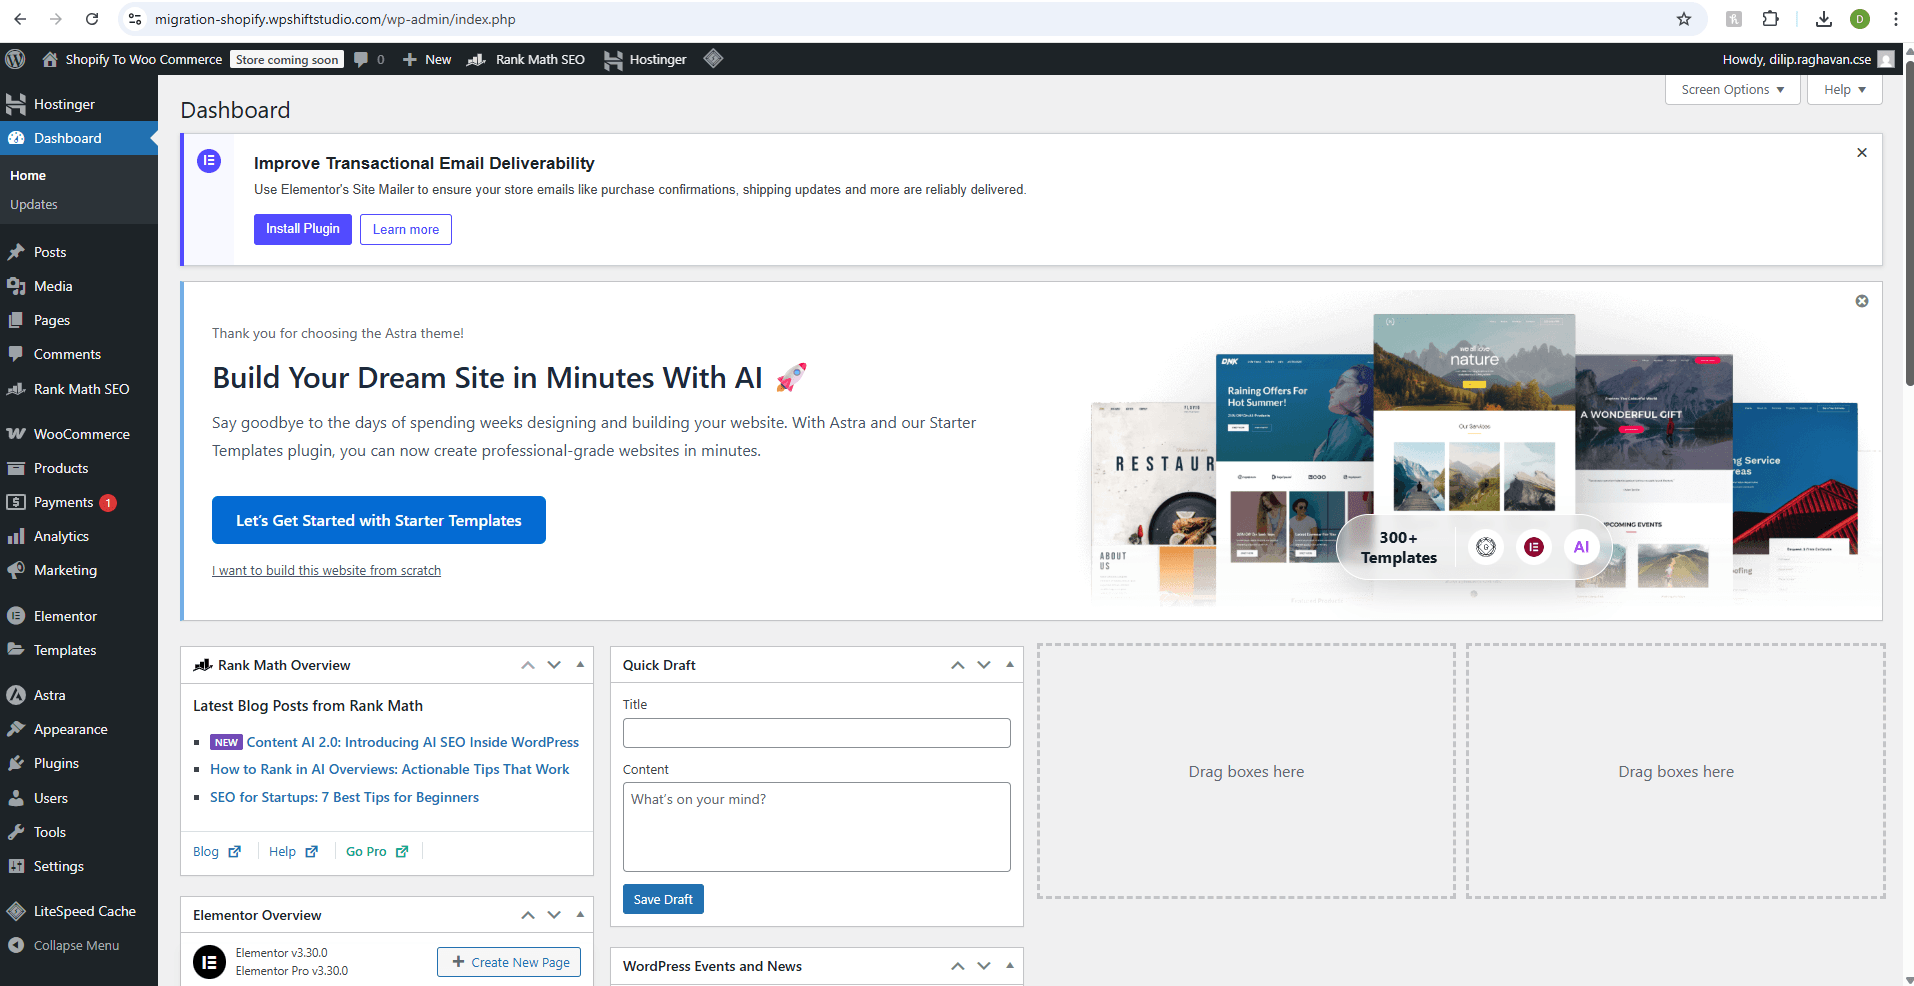
Task: Click the diamond LiteSpeed icon in the admin bar
Action: point(713,58)
